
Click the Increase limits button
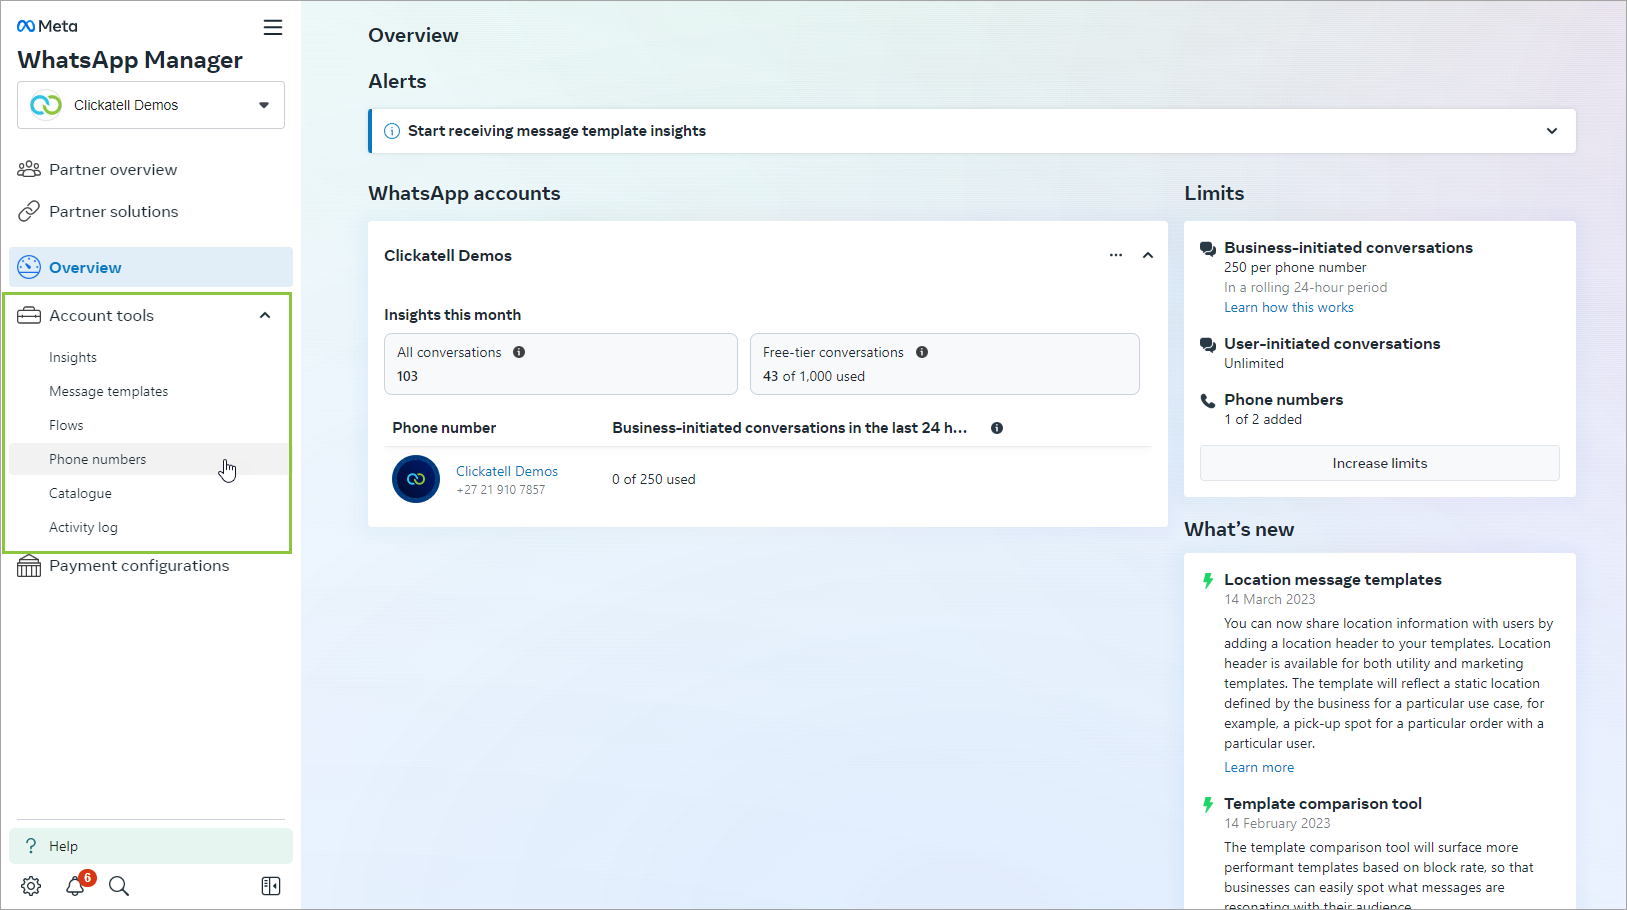pos(1379,463)
